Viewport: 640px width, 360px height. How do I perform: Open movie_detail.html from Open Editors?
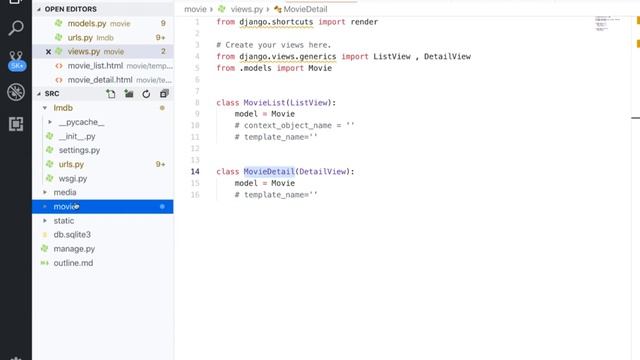[x=103, y=80]
